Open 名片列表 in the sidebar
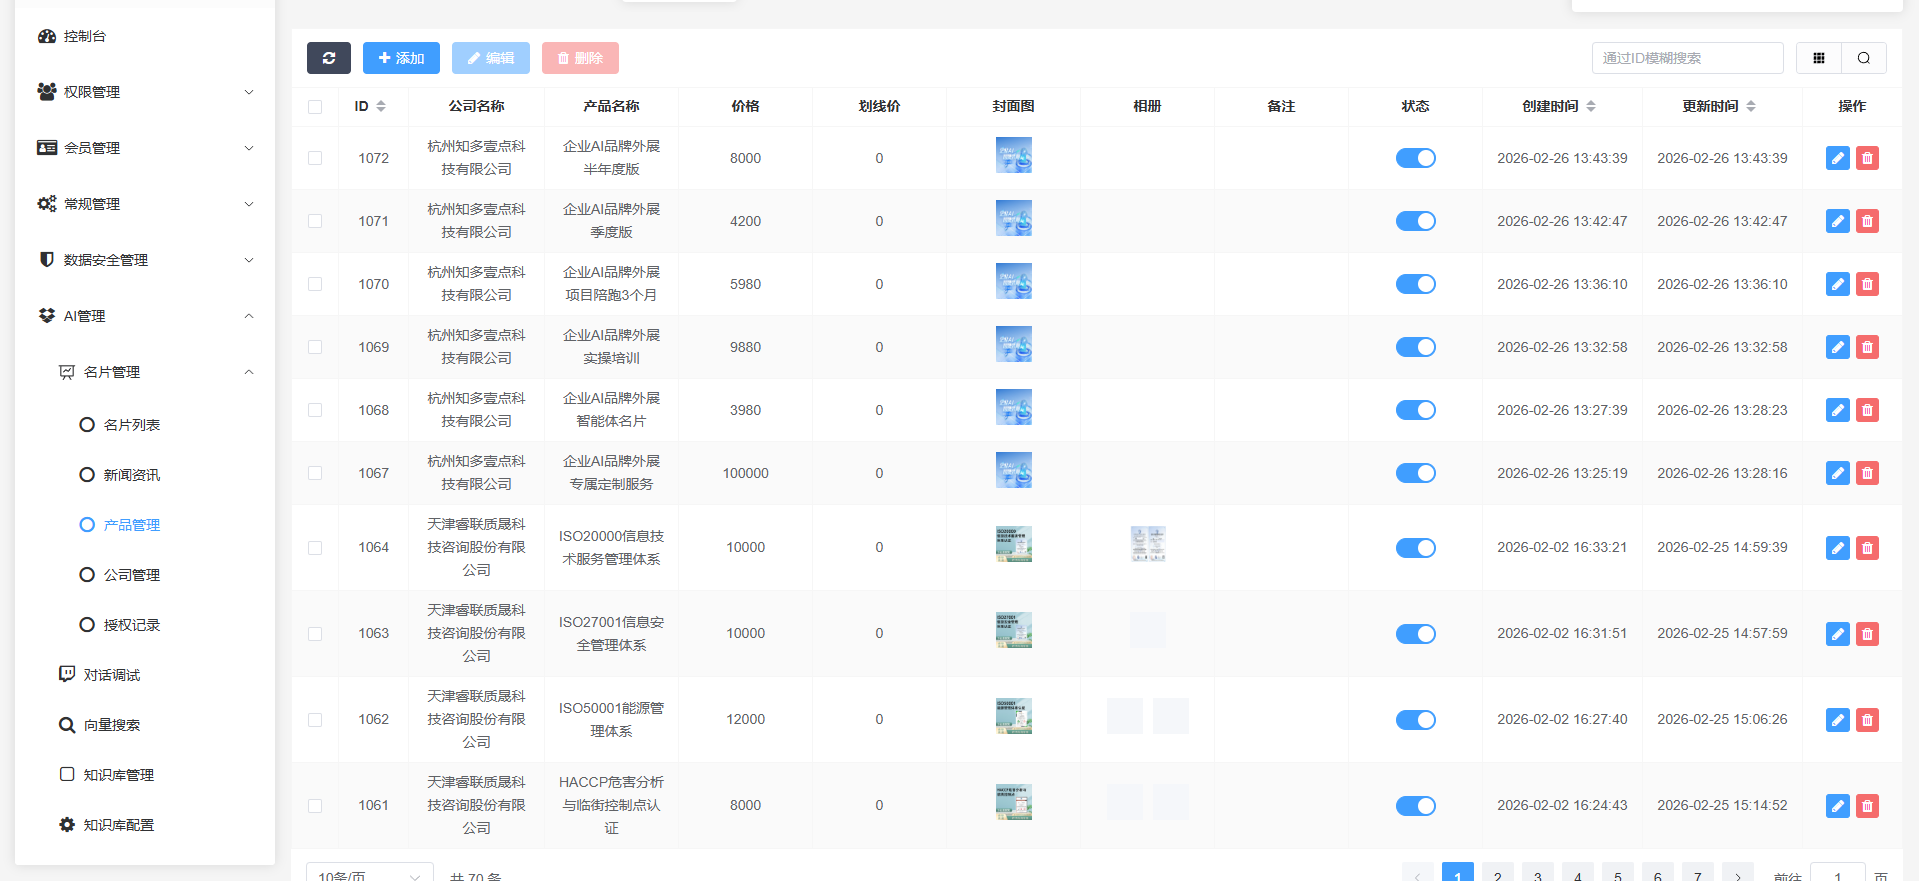 pyautogui.click(x=131, y=425)
